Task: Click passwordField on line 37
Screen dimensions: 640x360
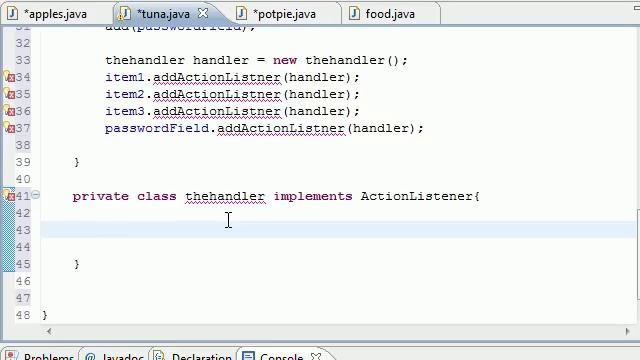Action: click(x=157, y=129)
